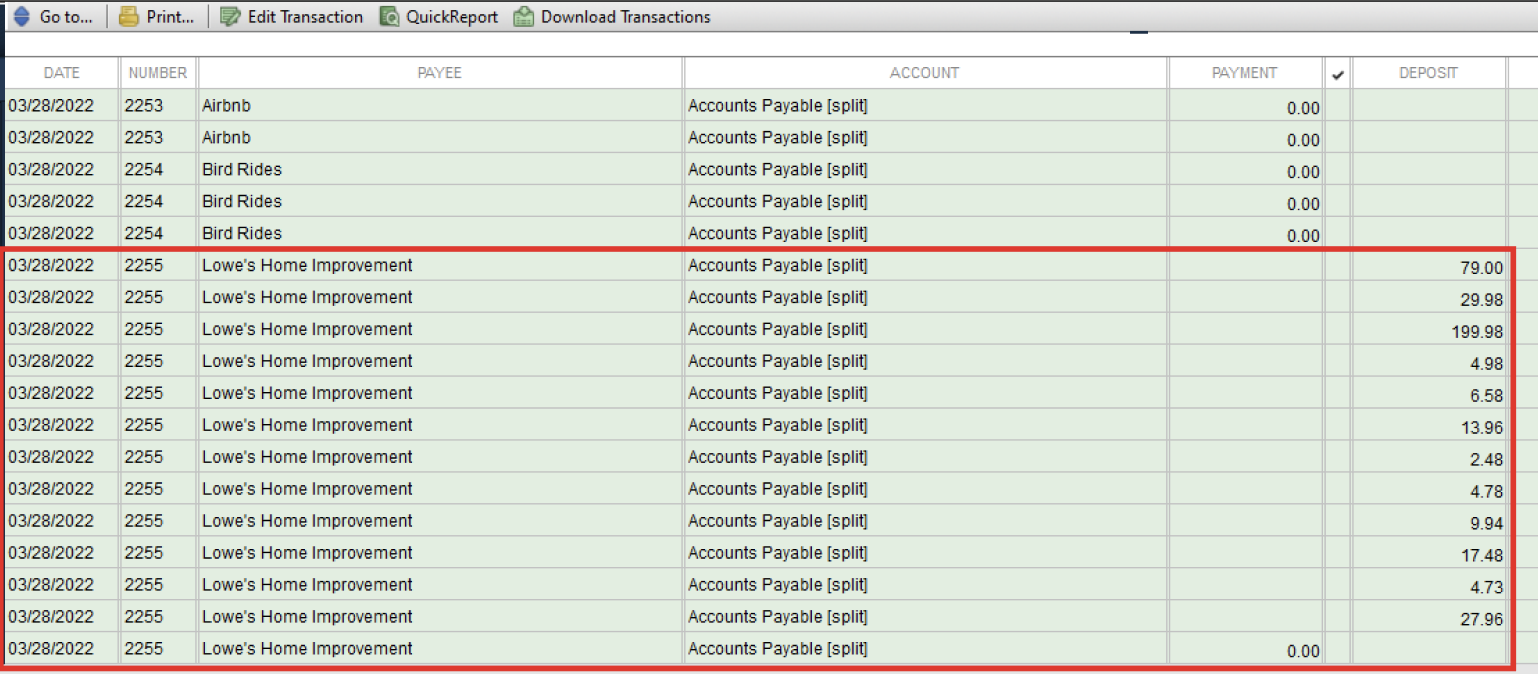Viewport: 1538px width, 674px height.
Task: Click the PAYEE column header
Action: pyautogui.click(x=439, y=73)
